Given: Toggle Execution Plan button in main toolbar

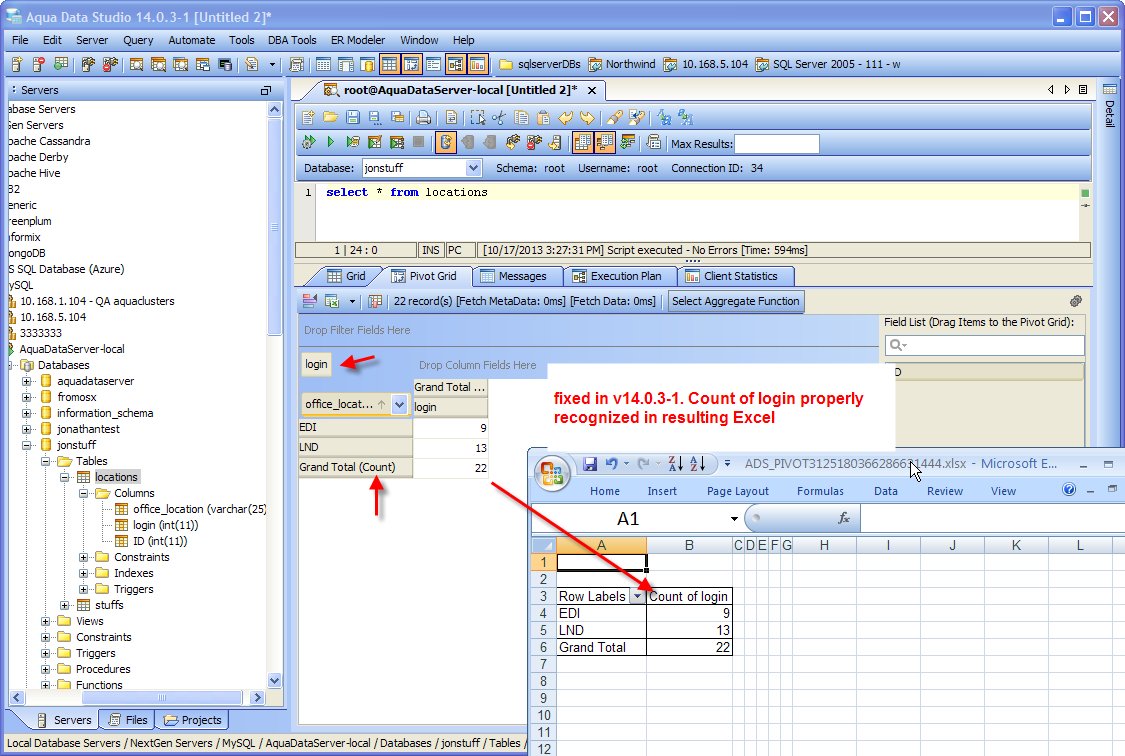Looking at the screenshot, I should point(456,65).
